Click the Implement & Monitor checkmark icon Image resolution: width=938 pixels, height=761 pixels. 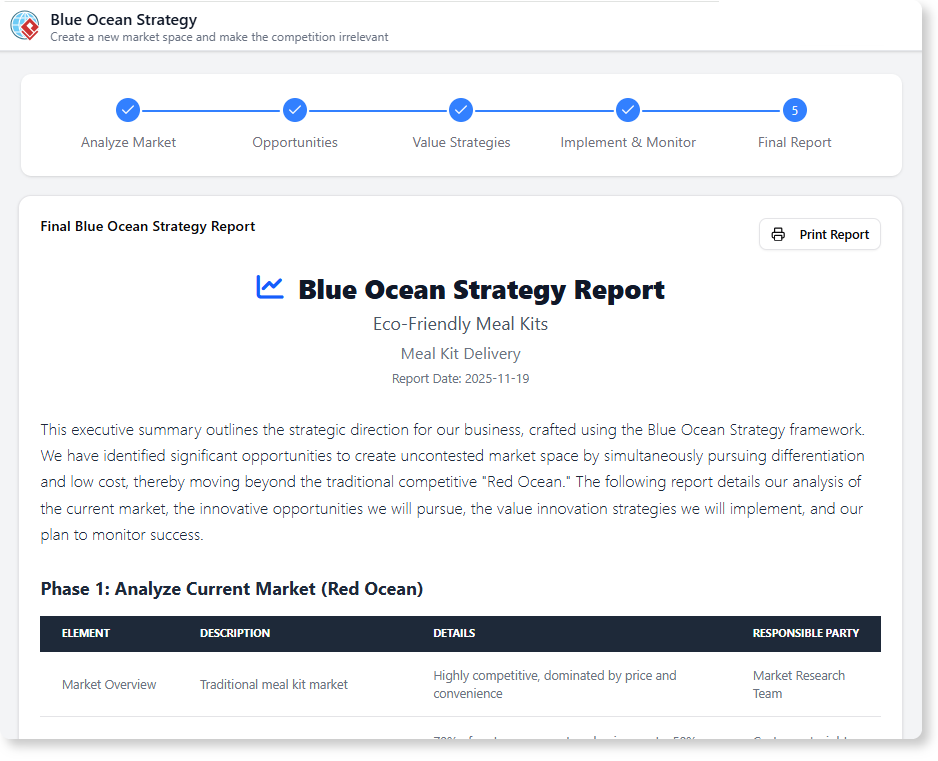pos(628,110)
